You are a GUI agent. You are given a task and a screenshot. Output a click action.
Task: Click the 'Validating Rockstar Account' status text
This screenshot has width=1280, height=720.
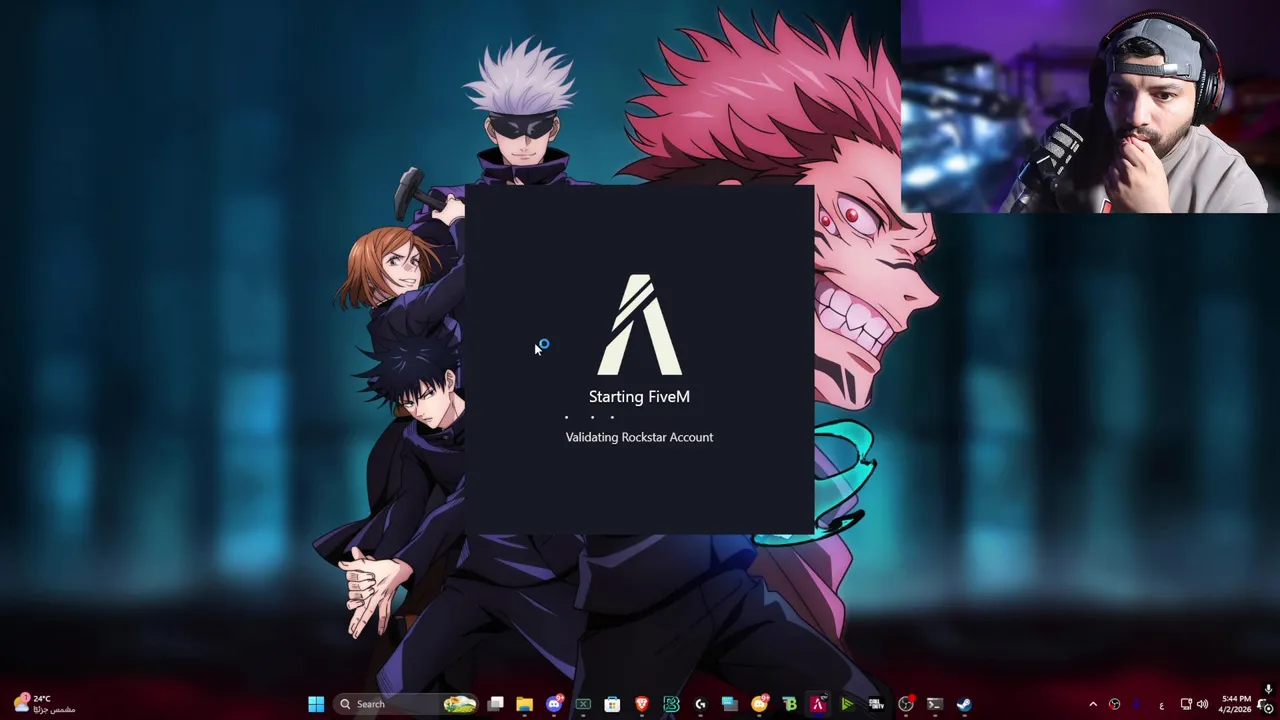(639, 437)
